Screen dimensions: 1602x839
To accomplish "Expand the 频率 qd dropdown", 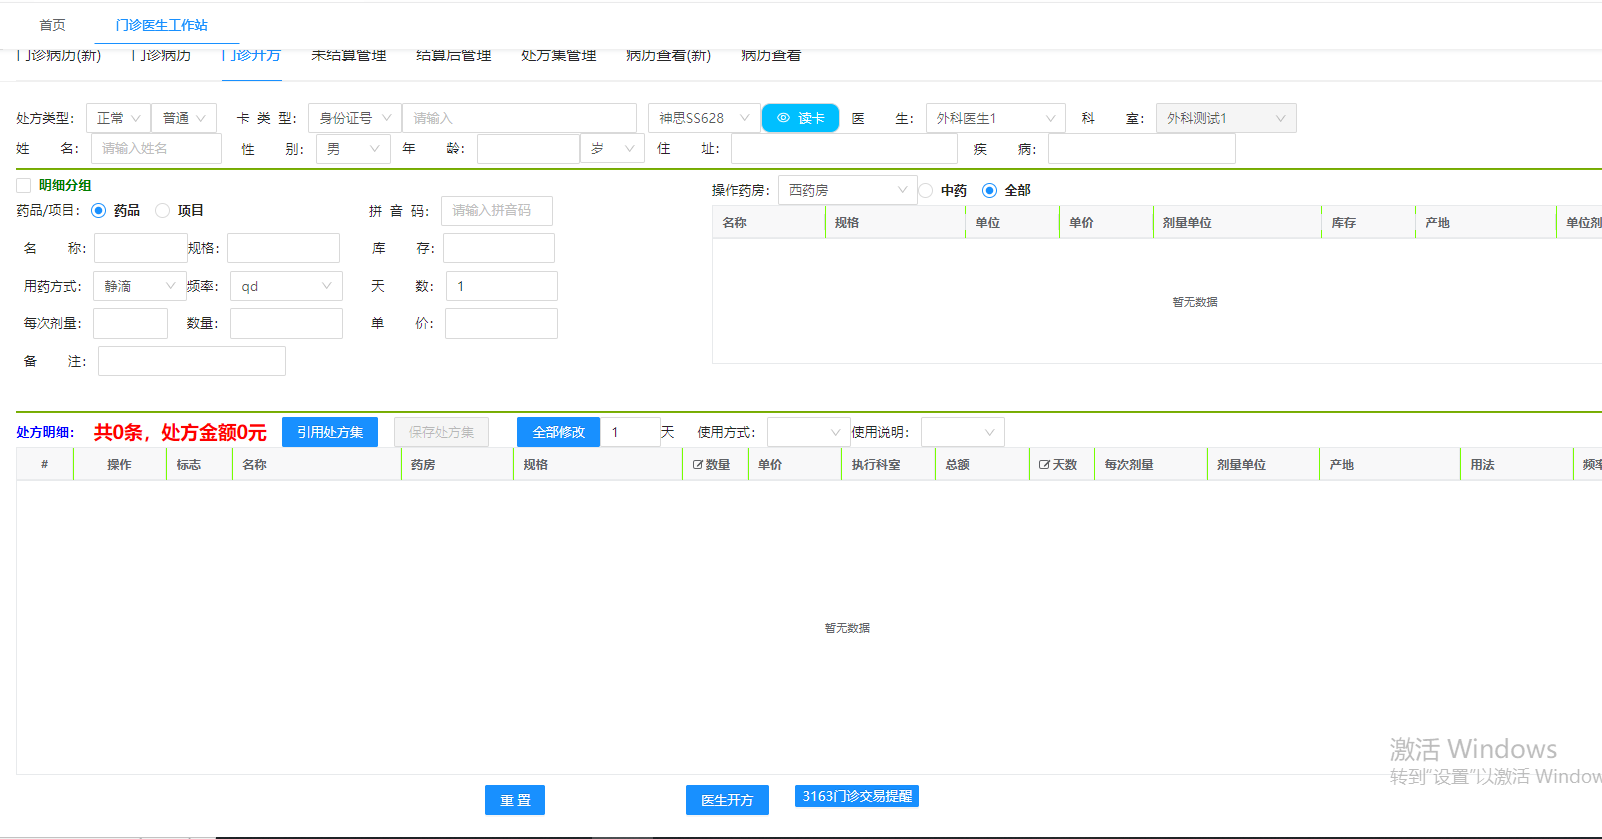I will 286,286.
